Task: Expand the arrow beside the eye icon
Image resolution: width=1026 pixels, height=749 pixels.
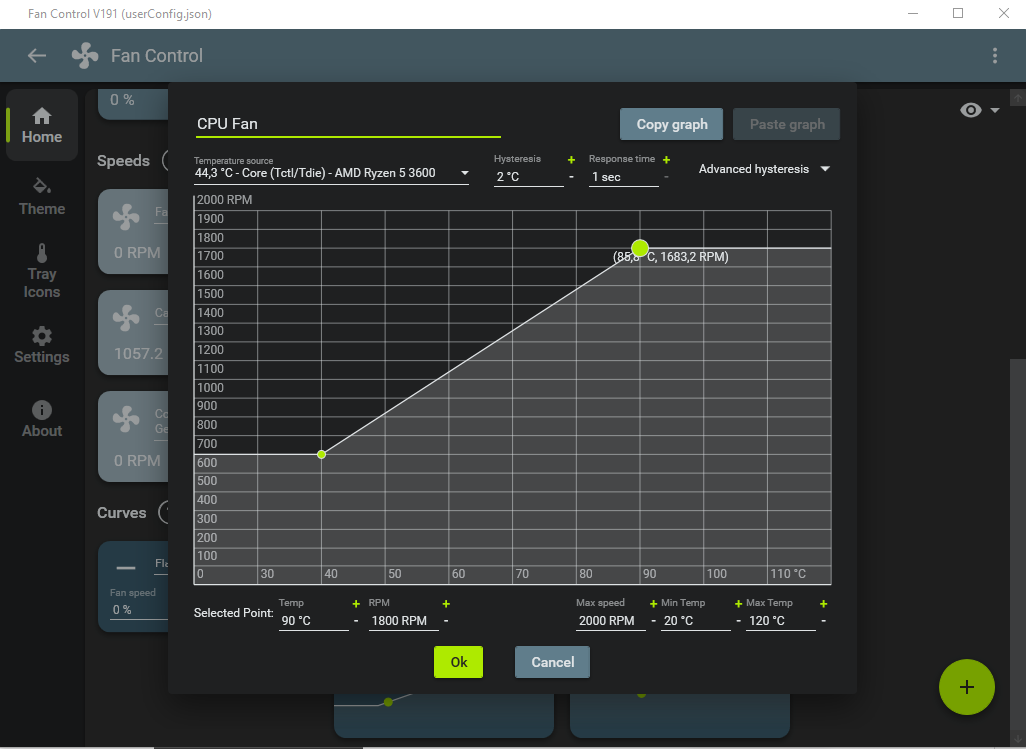Action: pos(995,110)
